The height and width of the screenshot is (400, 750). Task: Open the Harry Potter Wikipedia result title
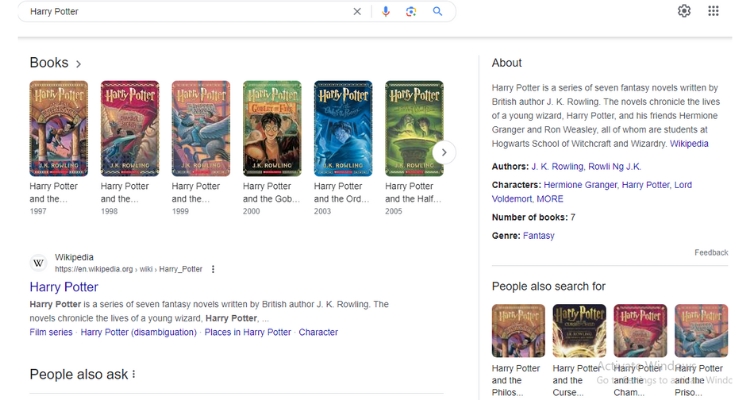[x=64, y=287]
